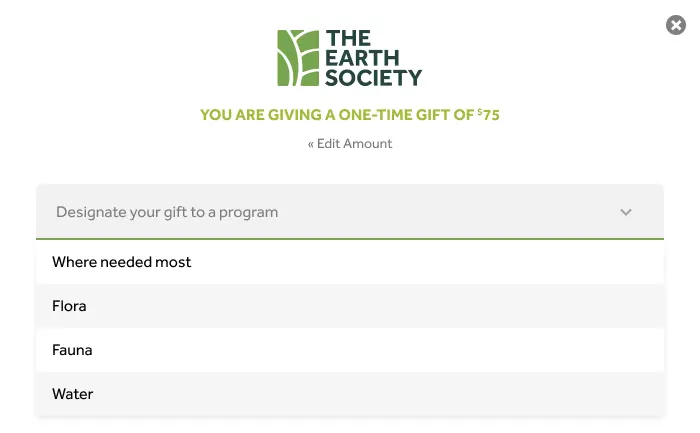Click the double-arrow before Edit Amount
The image size is (700, 433).
pyautogui.click(x=311, y=144)
